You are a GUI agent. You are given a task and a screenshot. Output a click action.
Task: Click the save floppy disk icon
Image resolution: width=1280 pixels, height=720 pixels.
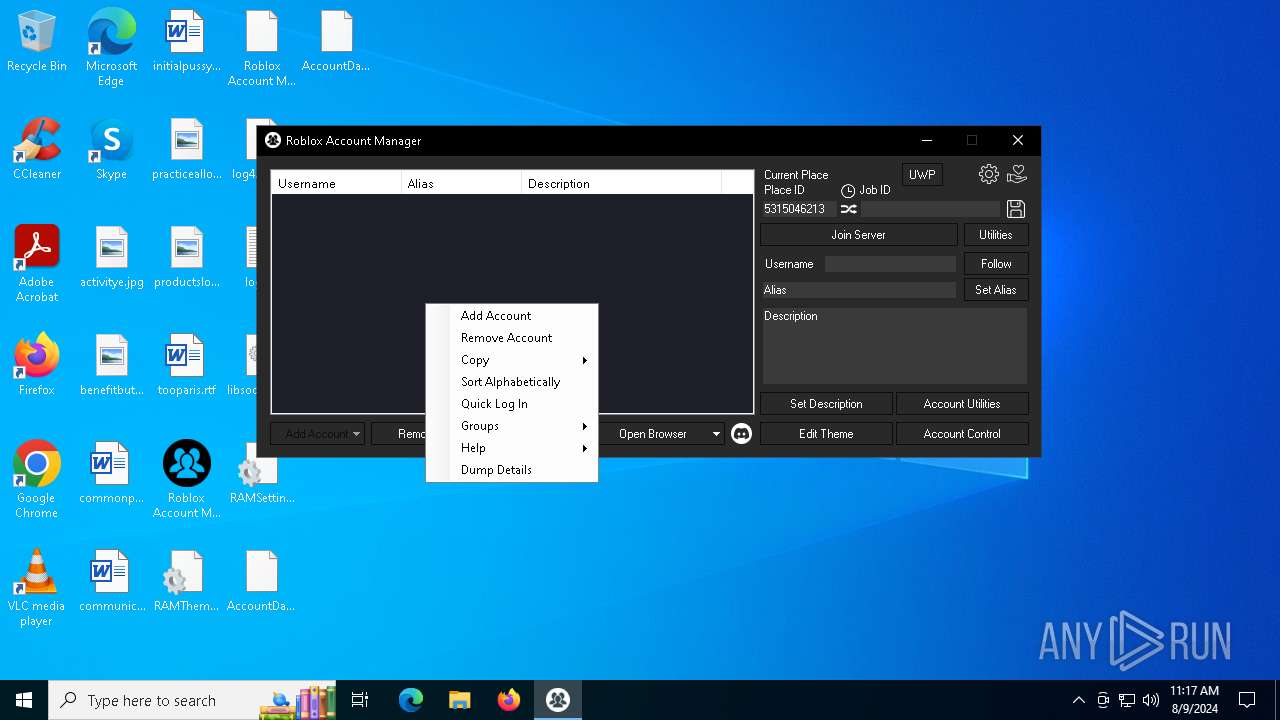tap(1016, 208)
